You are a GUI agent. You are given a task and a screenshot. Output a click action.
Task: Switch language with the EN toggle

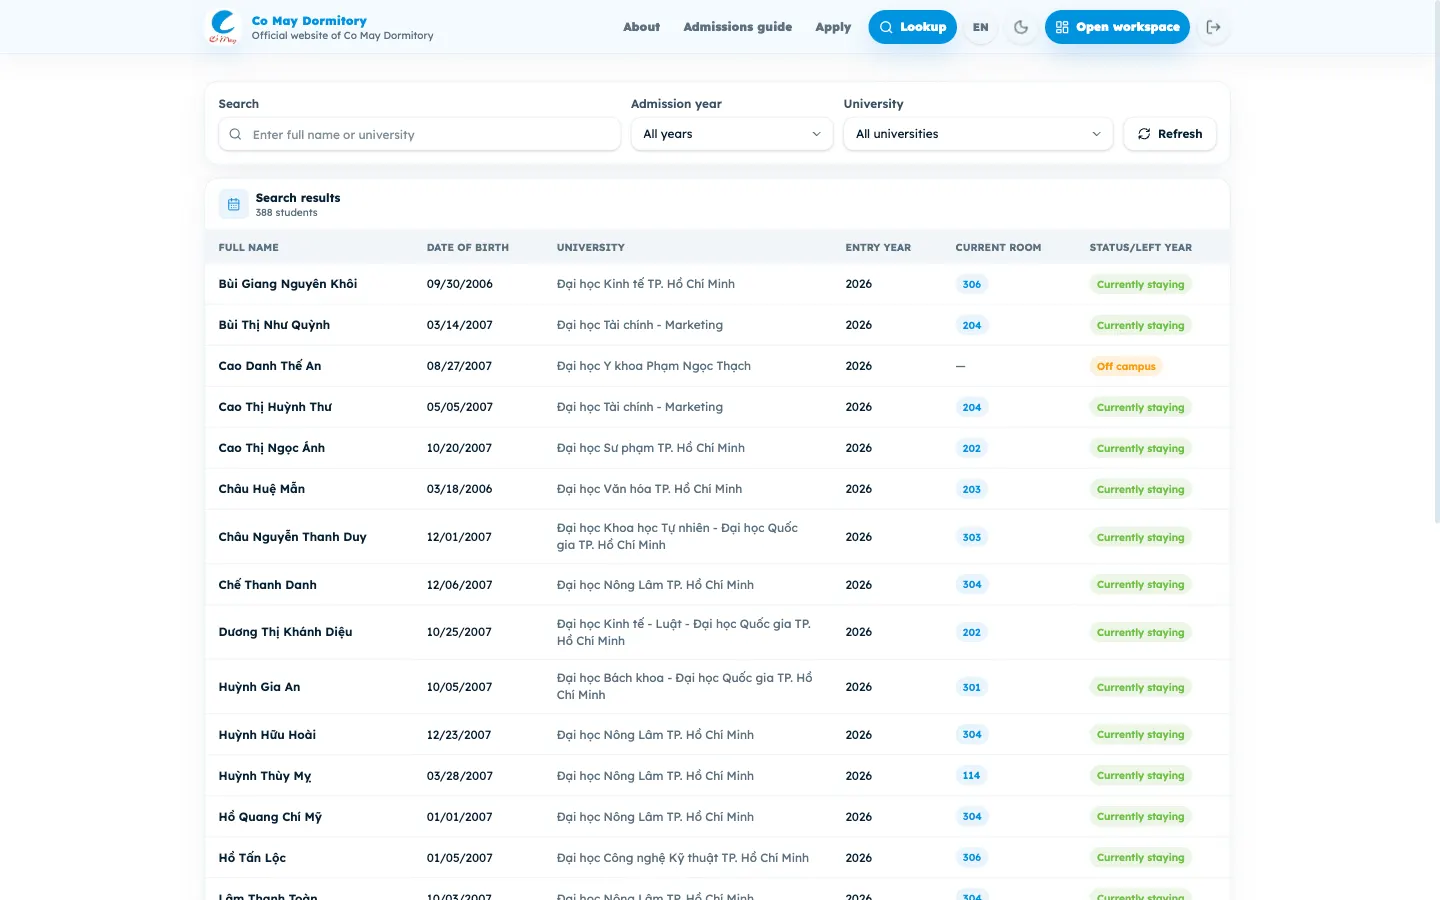[x=980, y=27]
